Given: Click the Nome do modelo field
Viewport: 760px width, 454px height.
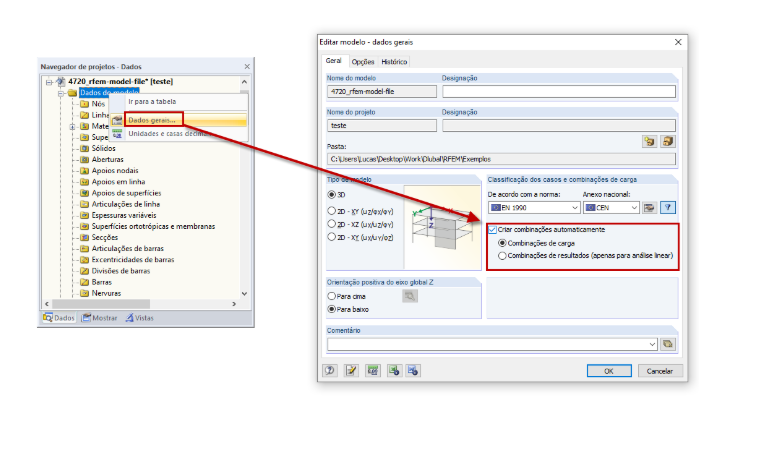Looking at the screenshot, I should tap(382, 92).
